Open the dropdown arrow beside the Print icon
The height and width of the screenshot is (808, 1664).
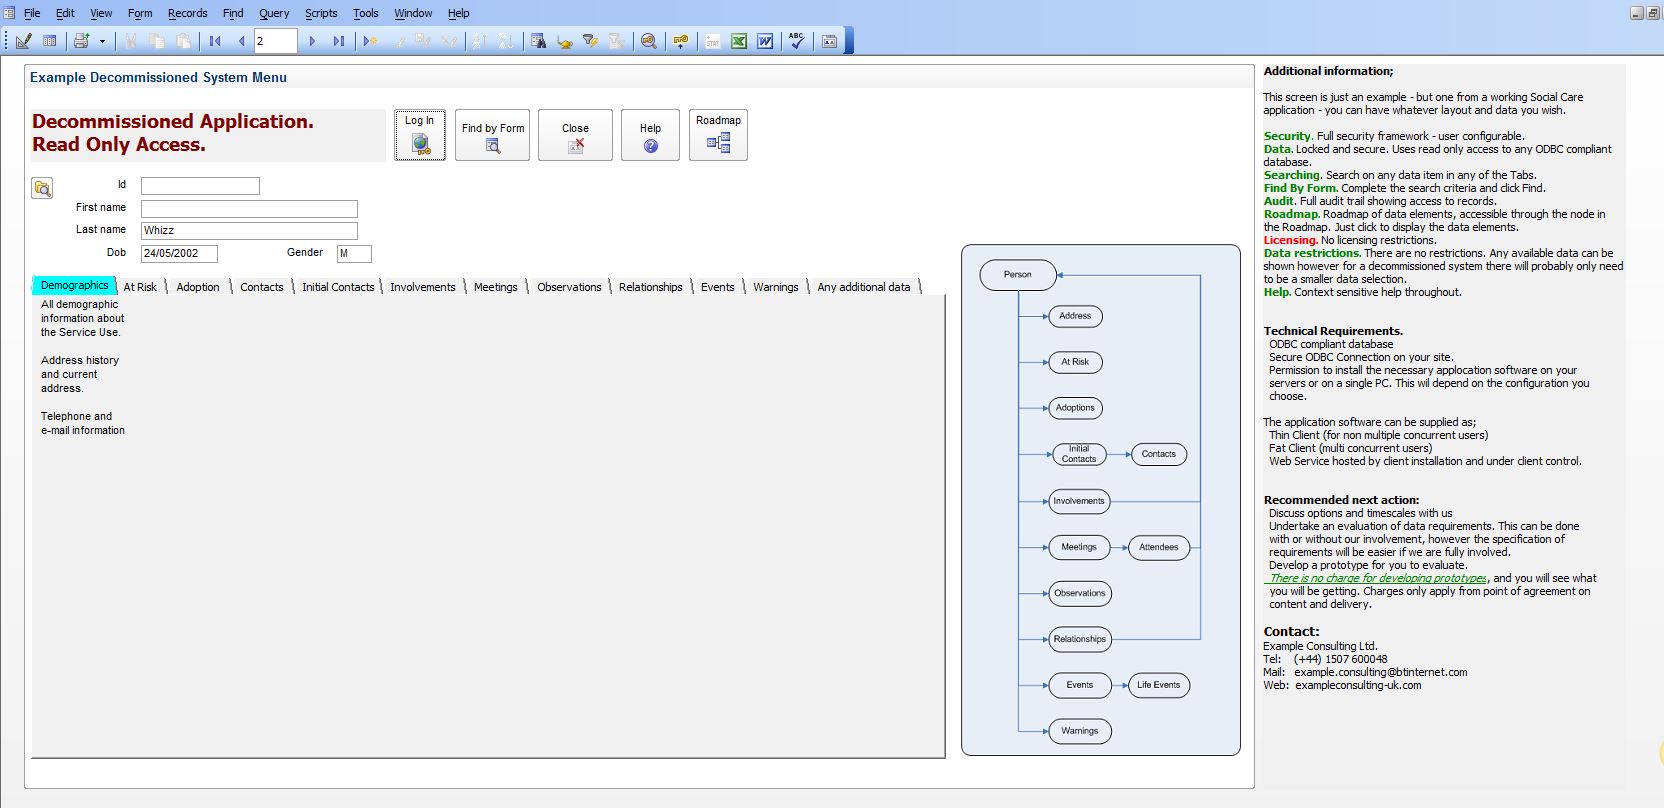coord(102,41)
